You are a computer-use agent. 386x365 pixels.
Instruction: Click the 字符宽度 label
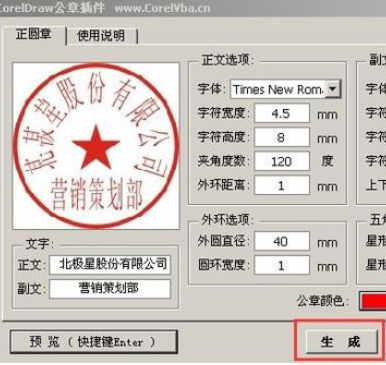[223, 113]
